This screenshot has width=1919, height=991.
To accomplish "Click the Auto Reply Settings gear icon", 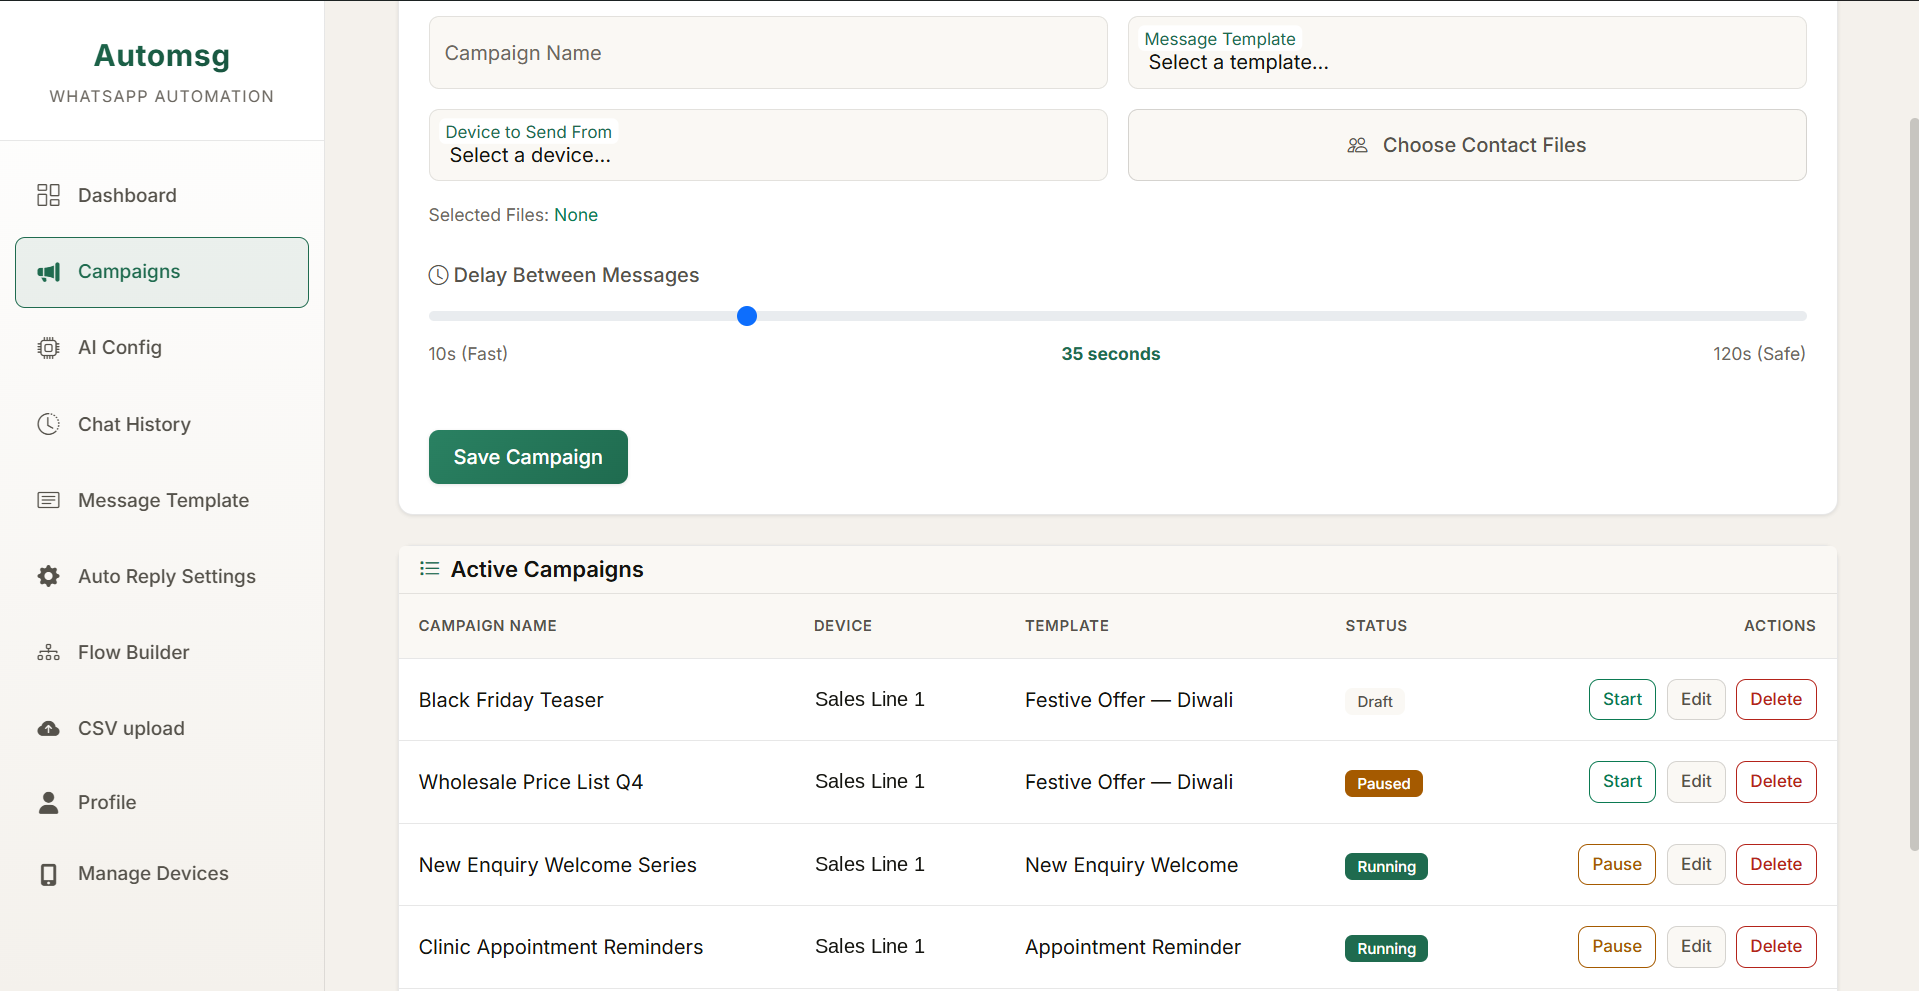I will [48, 576].
